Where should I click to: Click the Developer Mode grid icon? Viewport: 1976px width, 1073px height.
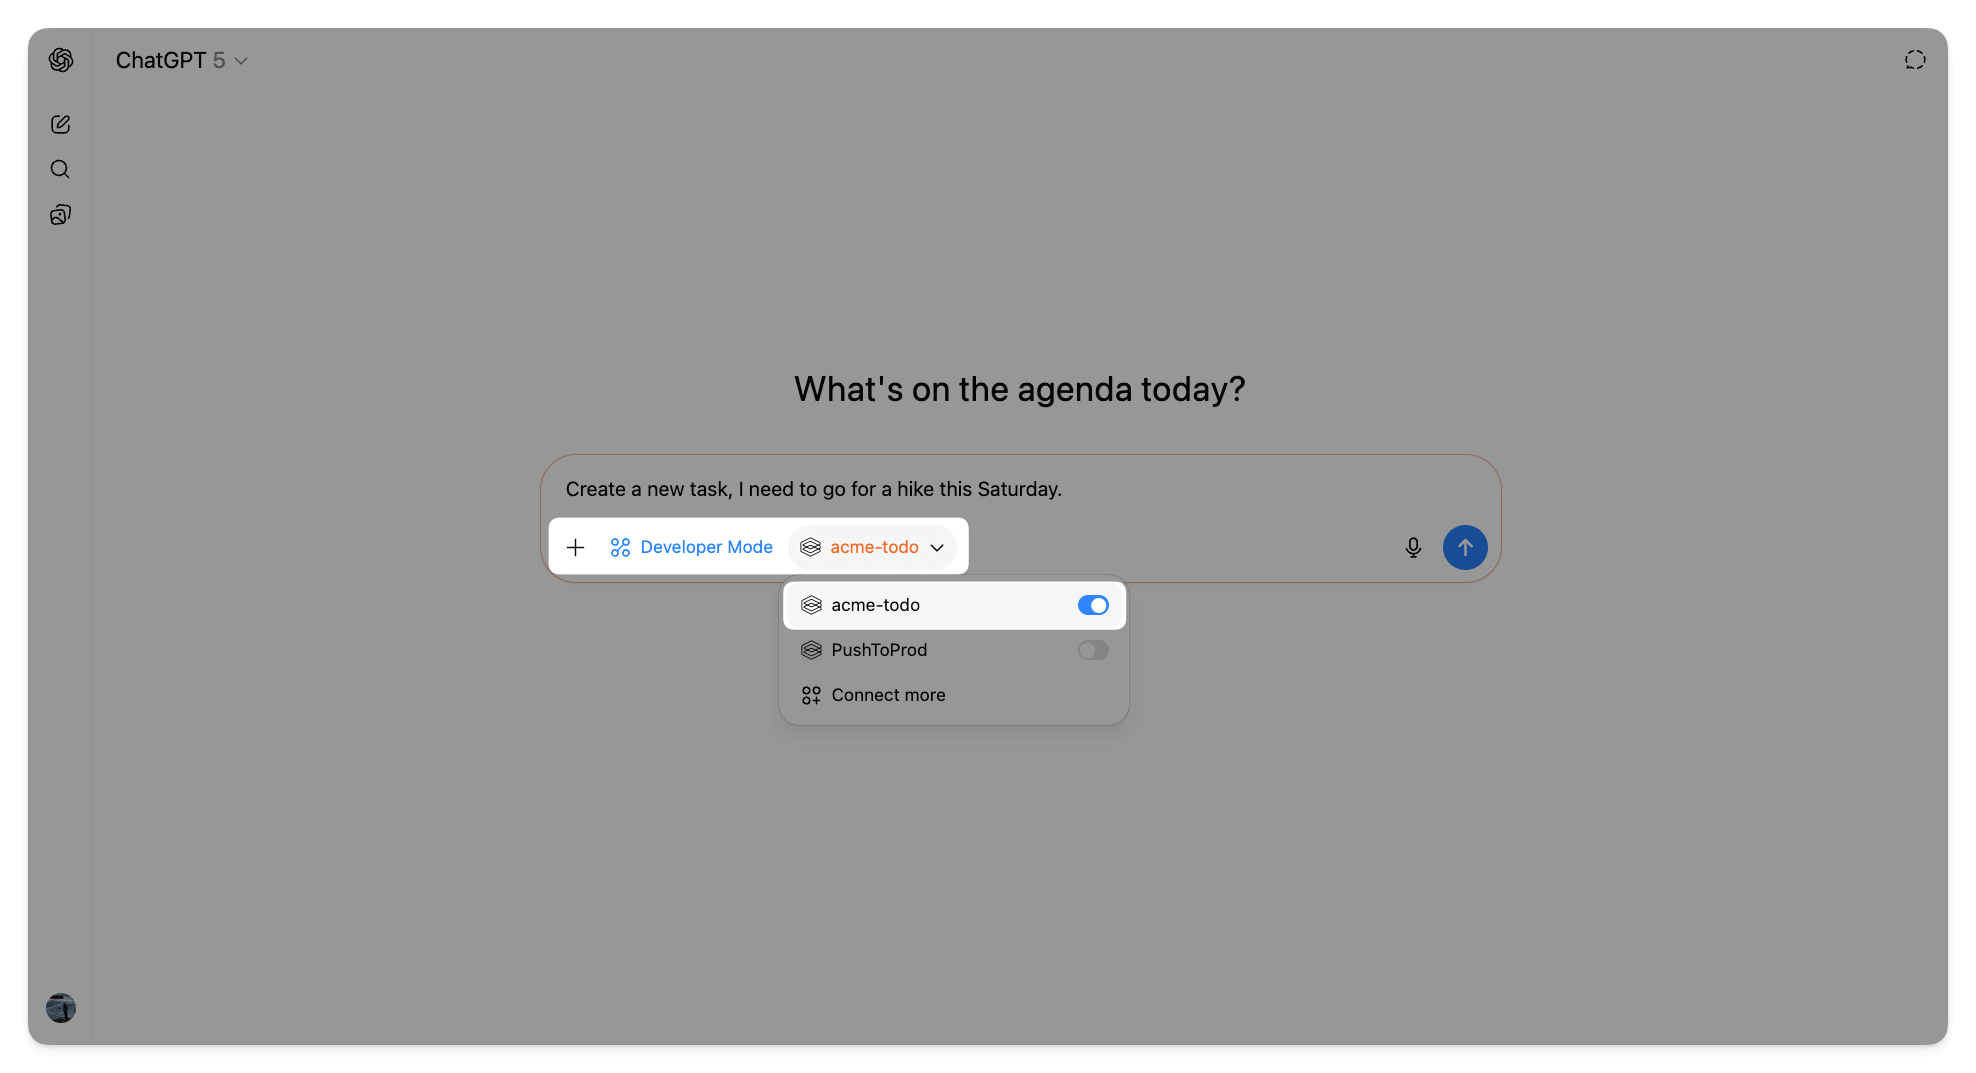tap(618, 547)
